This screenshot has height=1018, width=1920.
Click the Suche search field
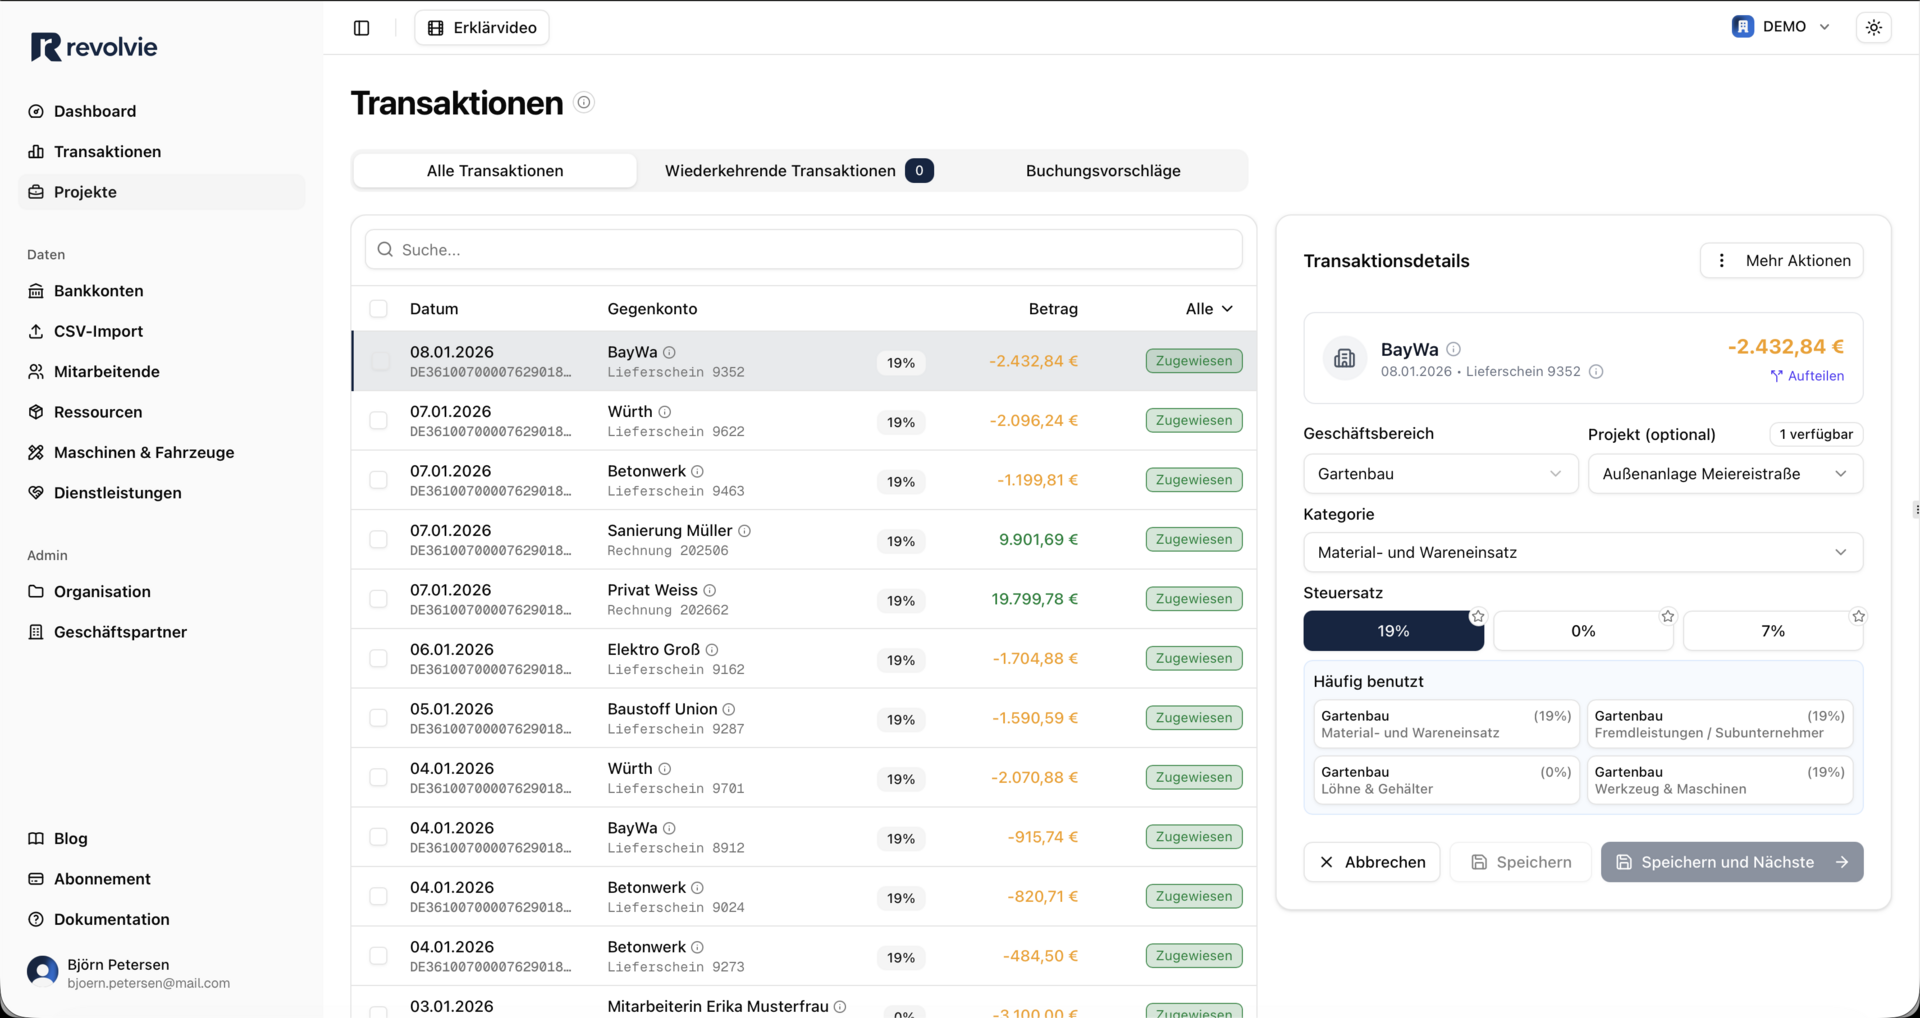tap(803, 250)
